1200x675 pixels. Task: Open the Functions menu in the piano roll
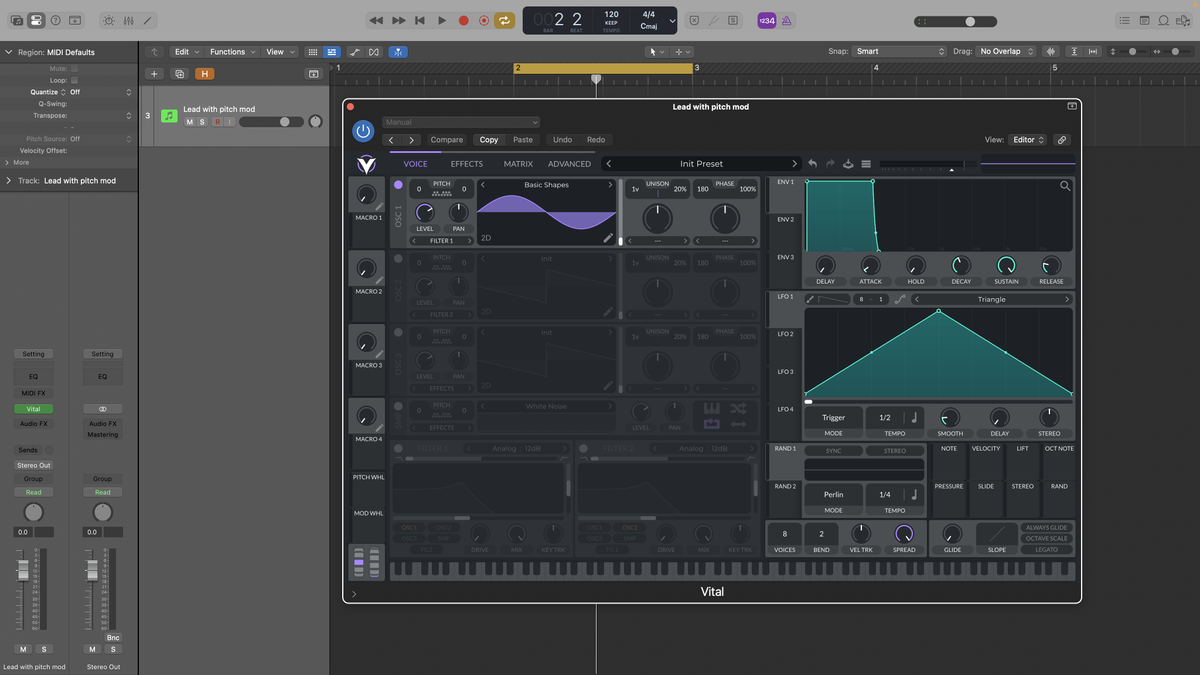pyautogui.click(x=231, y=51)
